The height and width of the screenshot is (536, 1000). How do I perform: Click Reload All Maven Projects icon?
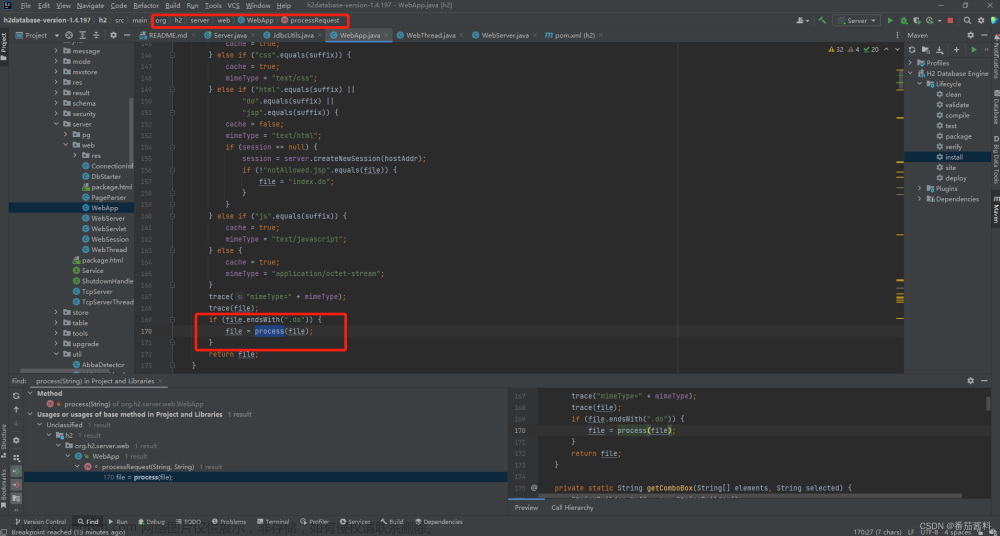point(912,50)
